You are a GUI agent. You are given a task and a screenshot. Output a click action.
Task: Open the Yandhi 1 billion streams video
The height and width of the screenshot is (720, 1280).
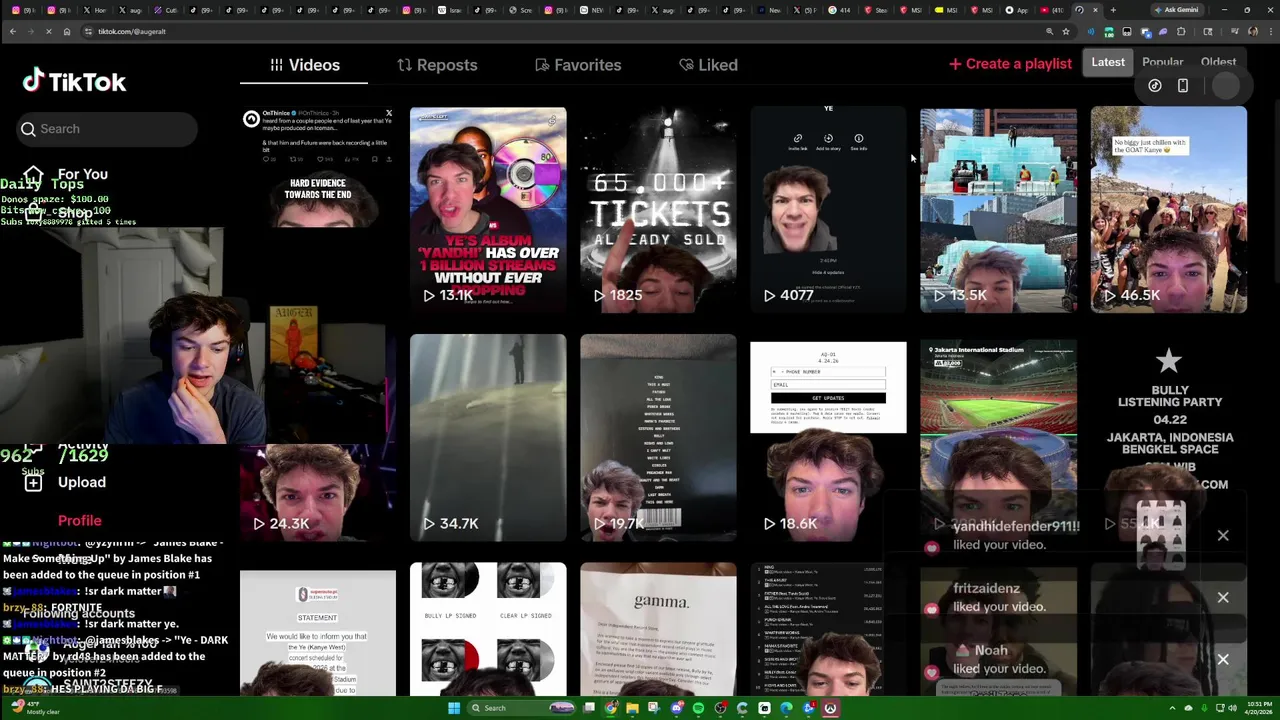click(488, 210)
